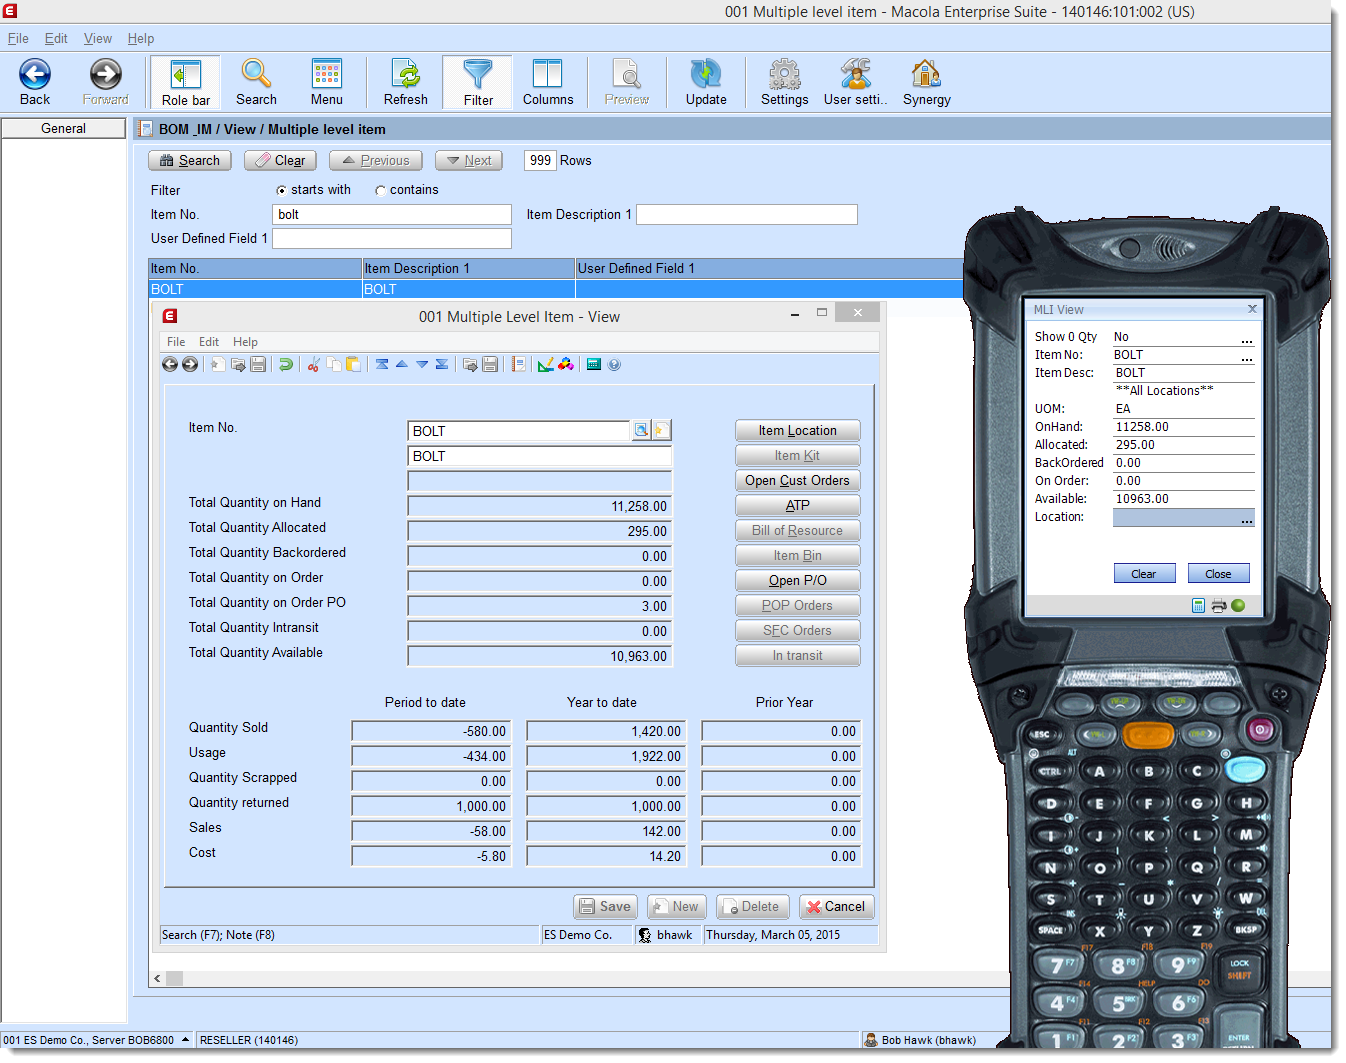Click the calculator icon in the MLI View footer
Image resolution: width=1346 pixels, height=1063 pixels.
click(1199, 605)
